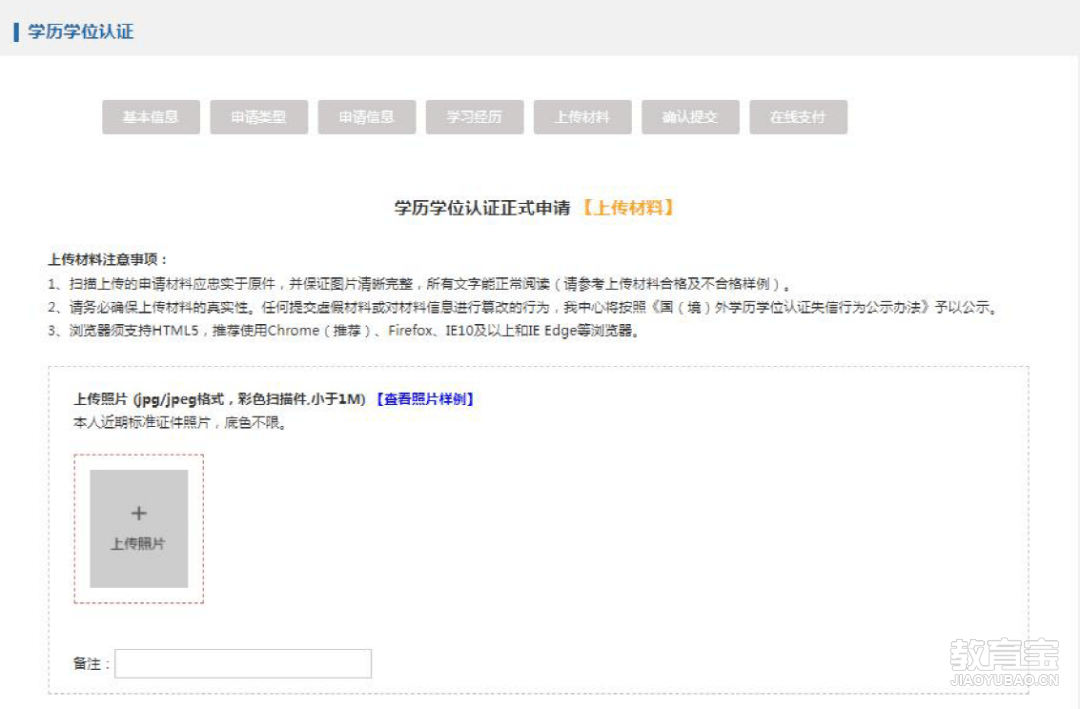1080x709 pixels.
Task: Focus the 备注 input field
Action: [243, 664]
